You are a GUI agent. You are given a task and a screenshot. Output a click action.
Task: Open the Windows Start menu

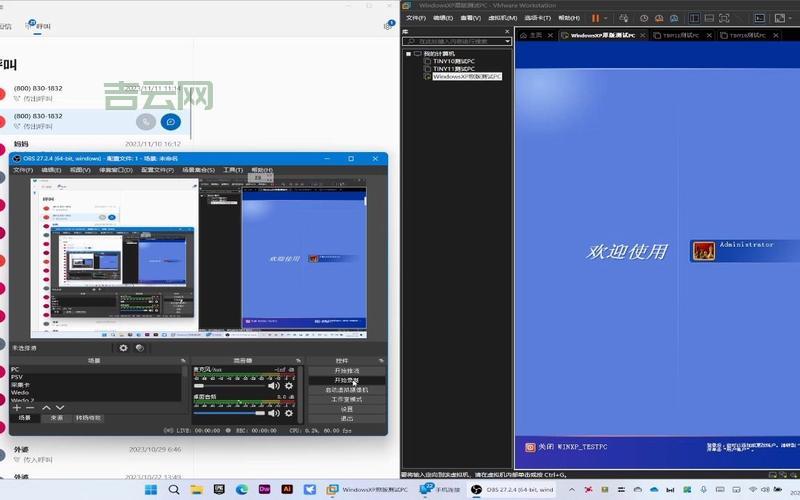point(151,489)
